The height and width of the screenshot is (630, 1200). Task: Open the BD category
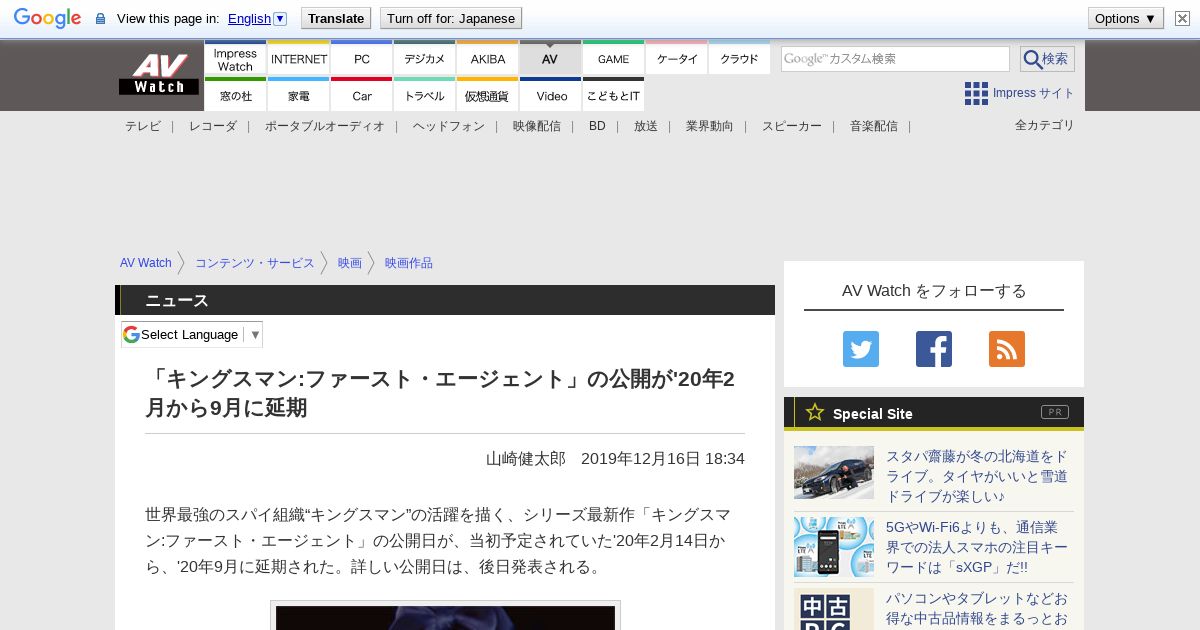[x=597, y=126]
